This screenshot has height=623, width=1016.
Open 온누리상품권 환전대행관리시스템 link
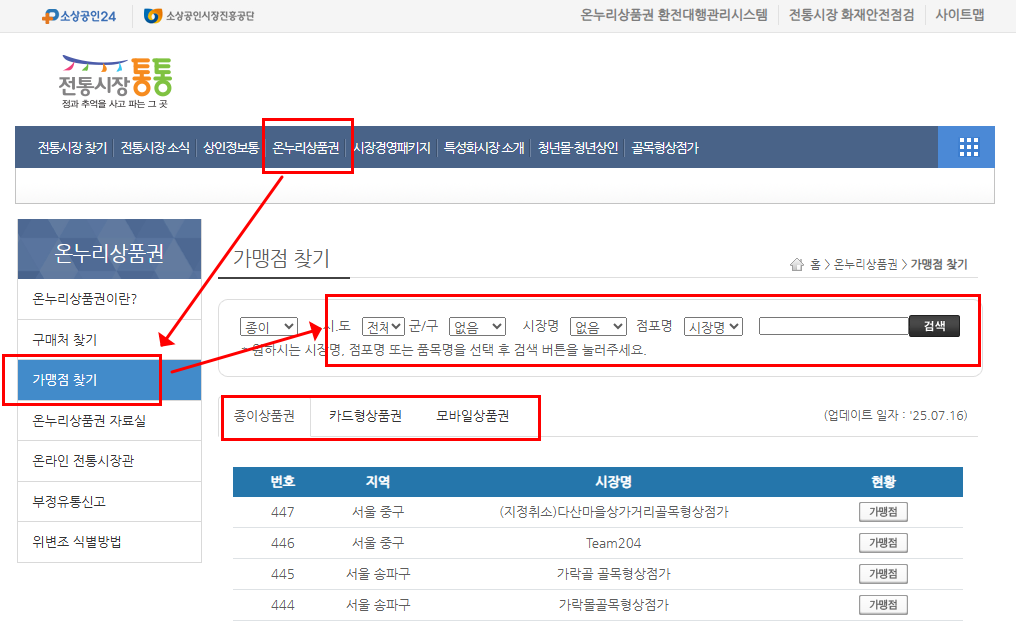point(674,15)
